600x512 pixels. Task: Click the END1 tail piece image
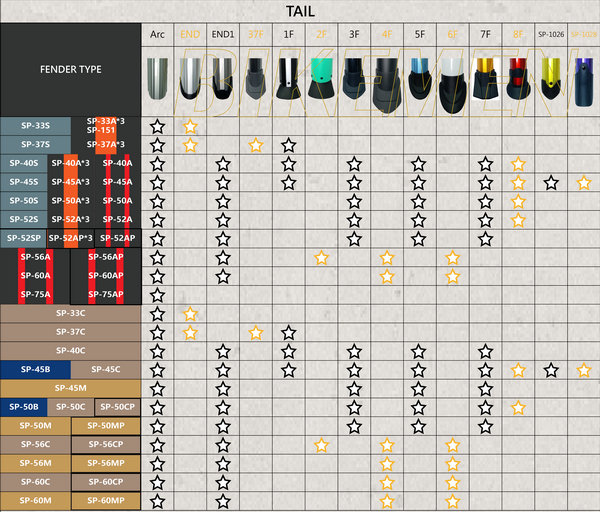(x=223, y=81)
